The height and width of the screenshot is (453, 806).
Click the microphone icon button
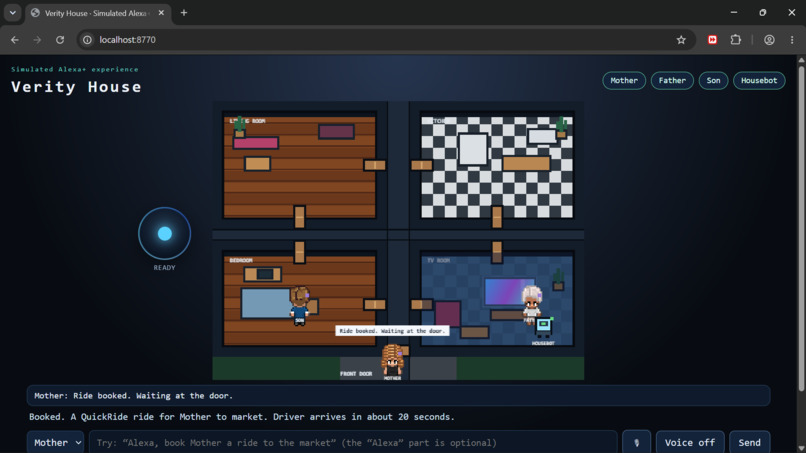click(636, 442)
